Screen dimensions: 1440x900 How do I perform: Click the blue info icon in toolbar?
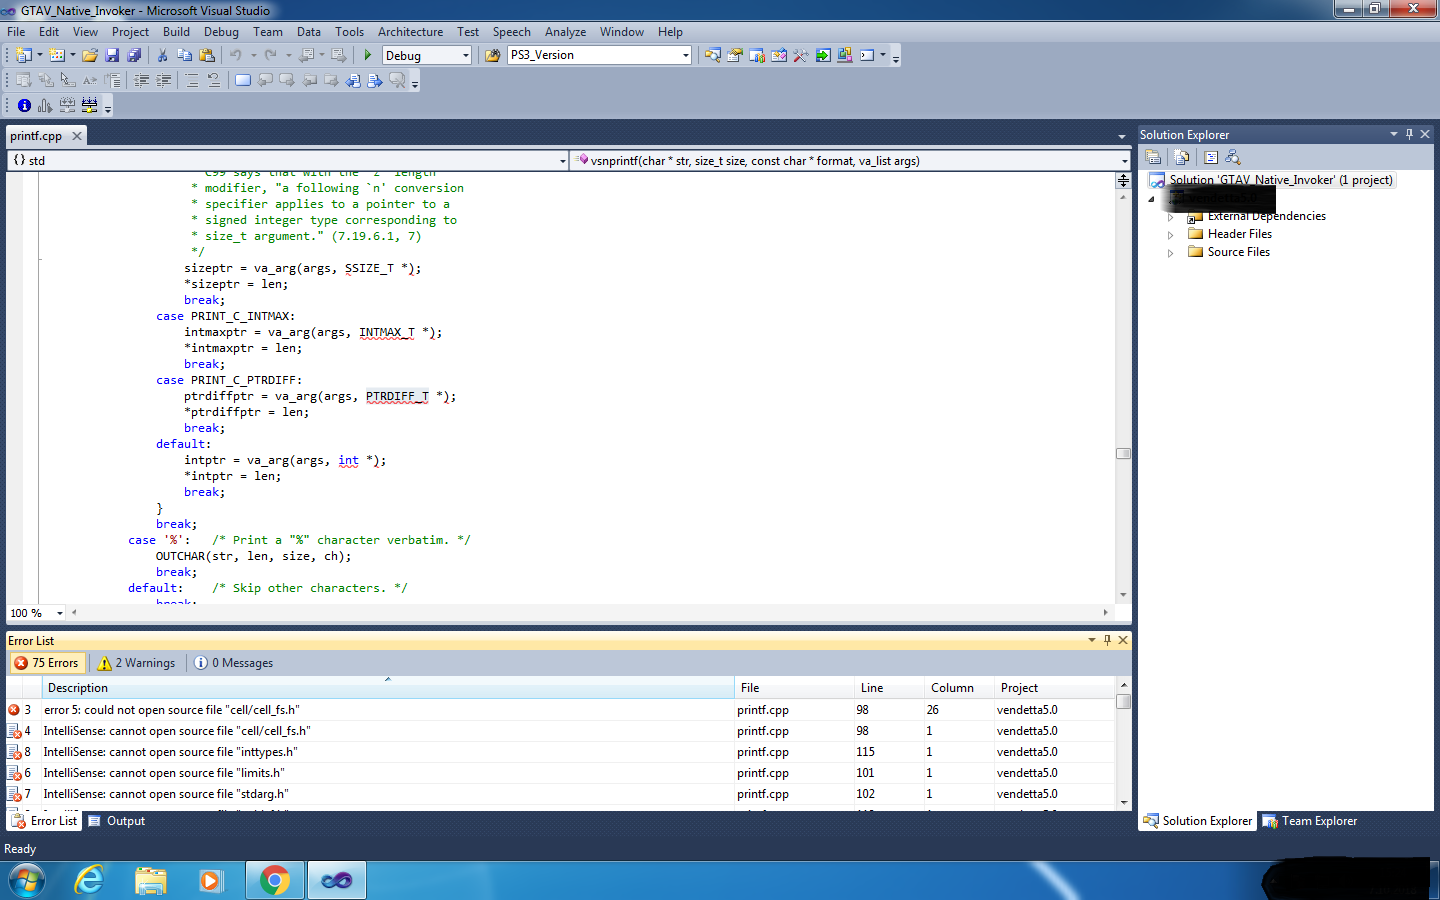point(24,105)
